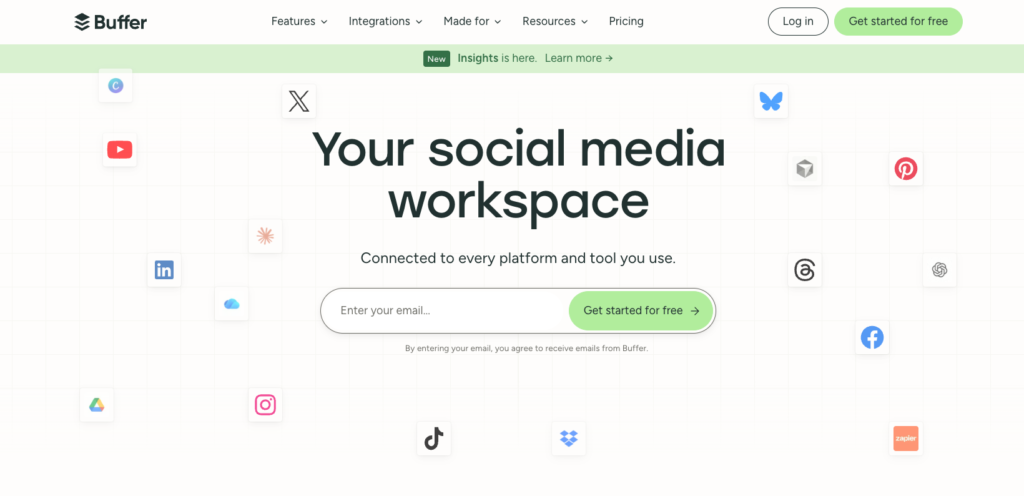Click the Buffer logo in the header
Screen dimensions: 1024x496
(110, 22)
